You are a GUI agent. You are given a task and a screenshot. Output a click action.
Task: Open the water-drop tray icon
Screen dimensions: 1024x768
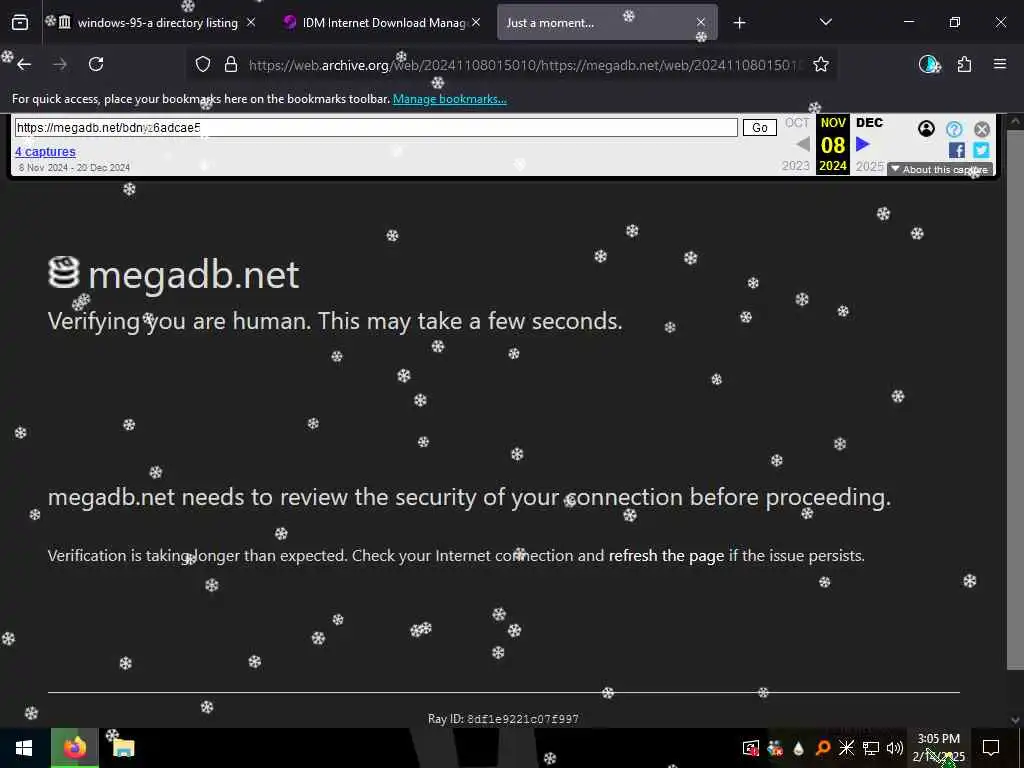pos(798,748)
